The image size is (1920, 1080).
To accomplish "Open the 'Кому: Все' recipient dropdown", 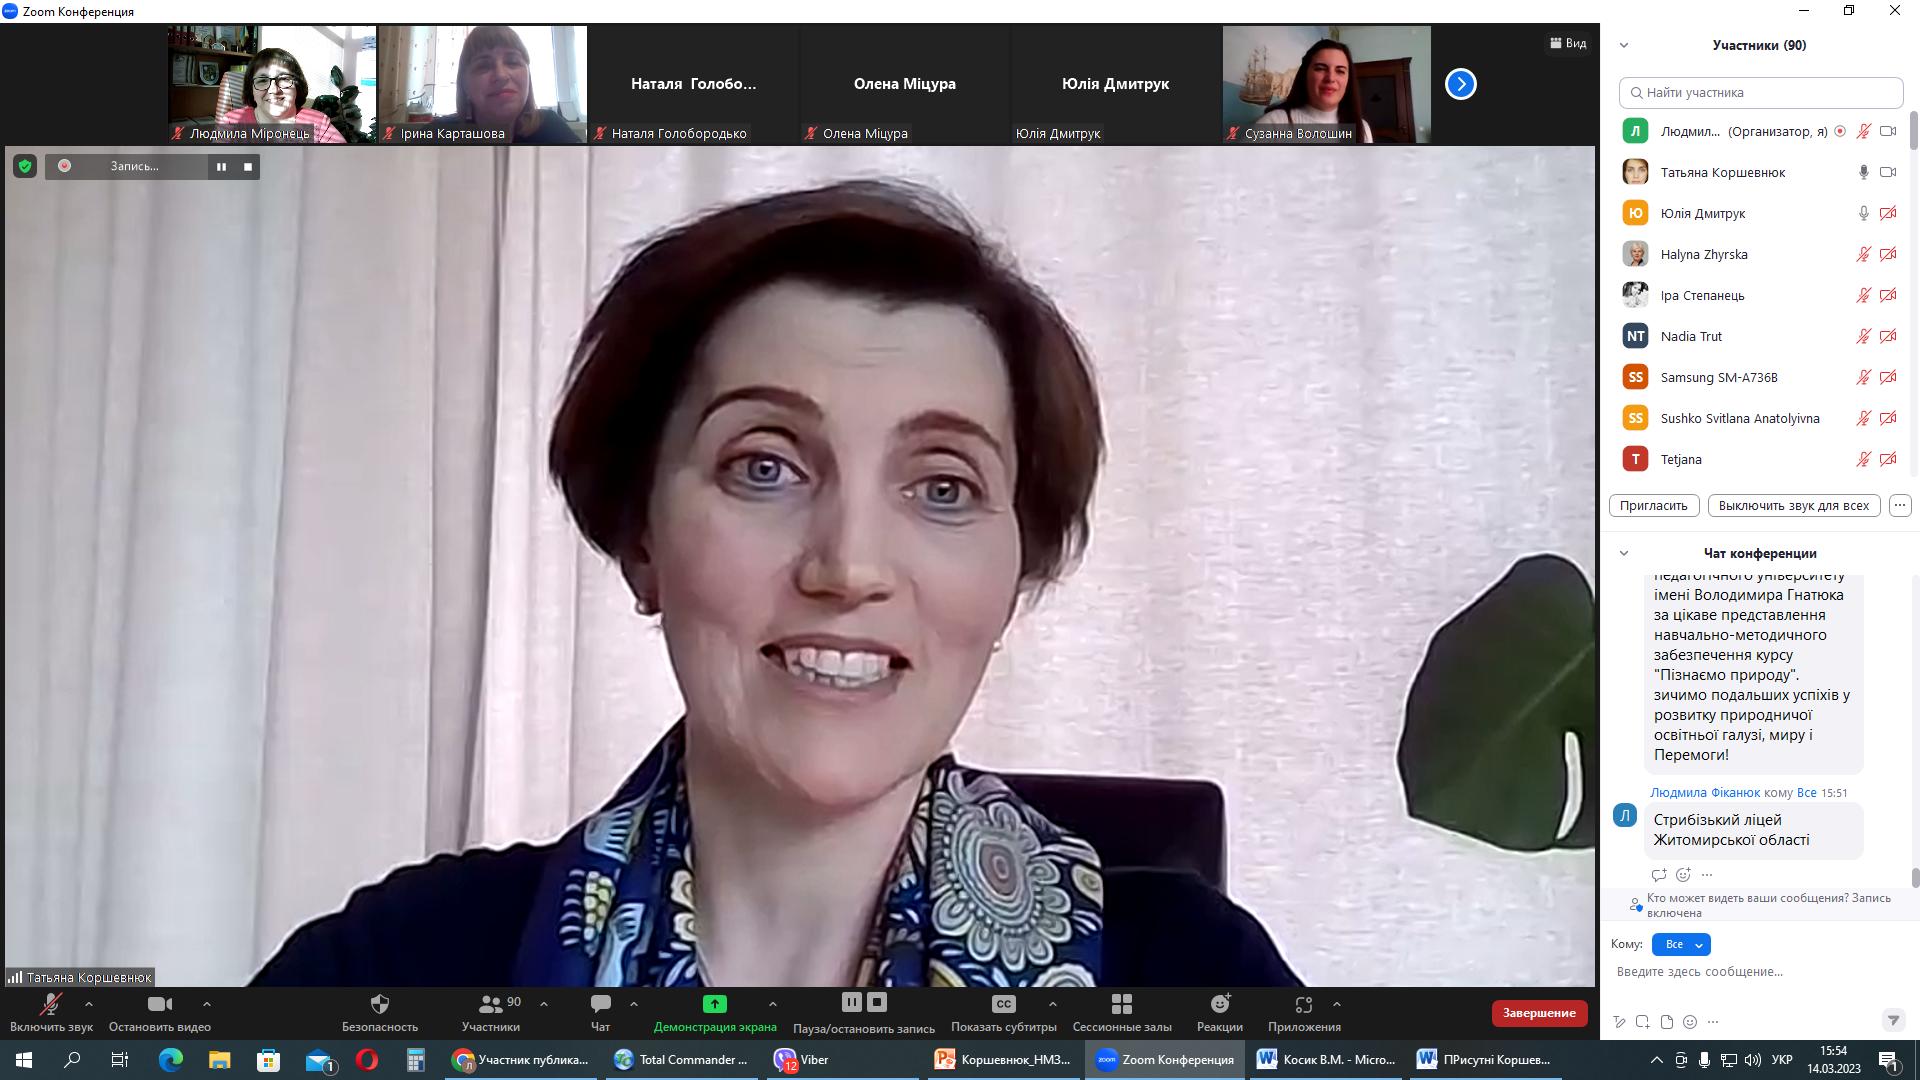I will [1681, 944].
